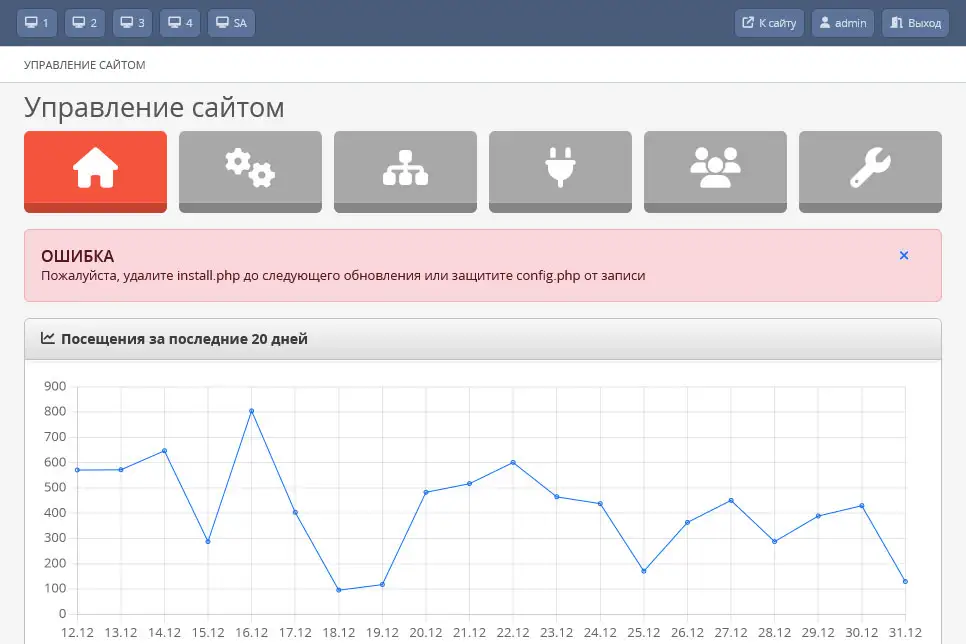Switch to monitor tab 3

tap(133, 23)
